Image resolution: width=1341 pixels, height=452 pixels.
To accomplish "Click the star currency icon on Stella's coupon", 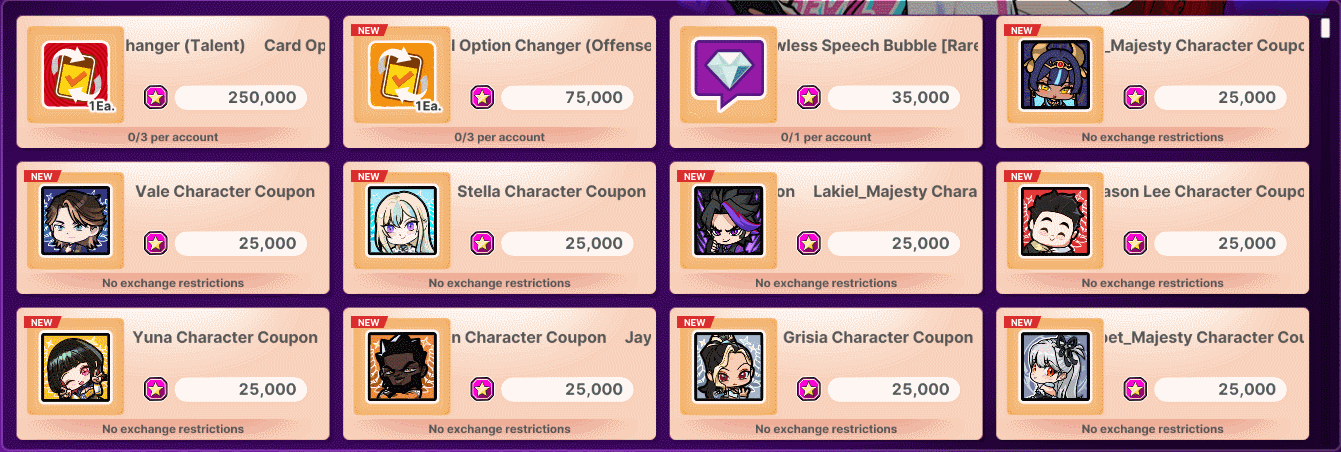I will [x=482, y=243].
